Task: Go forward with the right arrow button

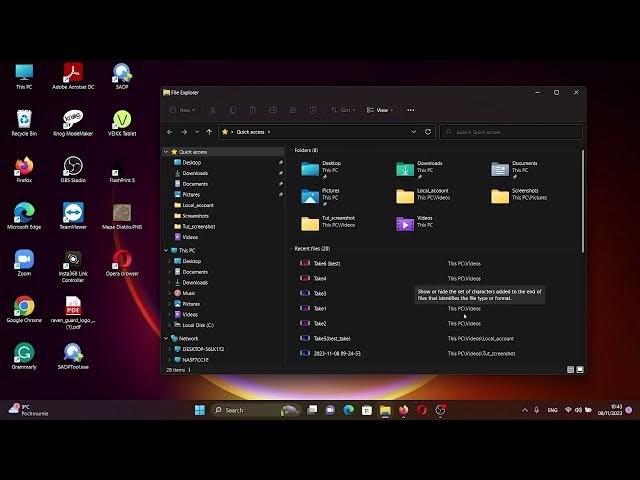Action: [184, 132]
